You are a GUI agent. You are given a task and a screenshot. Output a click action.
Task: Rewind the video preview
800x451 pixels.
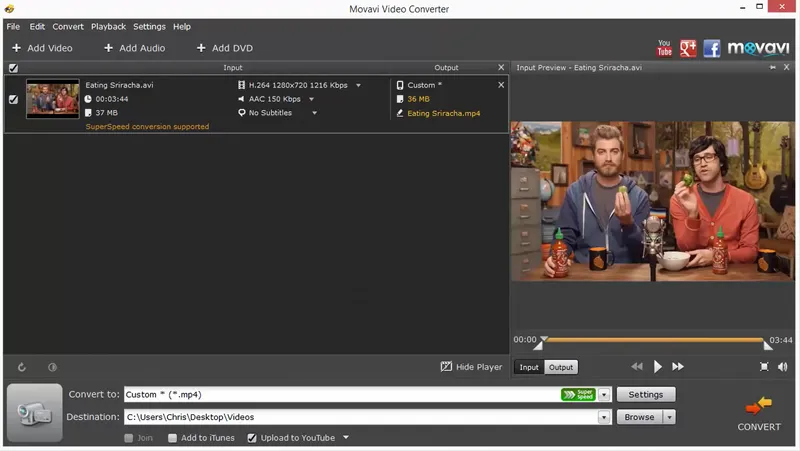coord(637,366)
